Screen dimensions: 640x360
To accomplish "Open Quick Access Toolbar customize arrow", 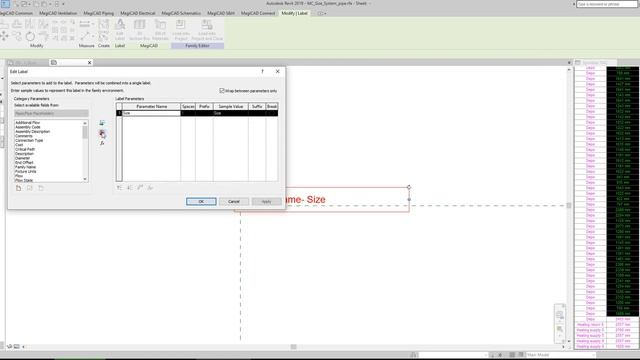I will pos(63,4).
